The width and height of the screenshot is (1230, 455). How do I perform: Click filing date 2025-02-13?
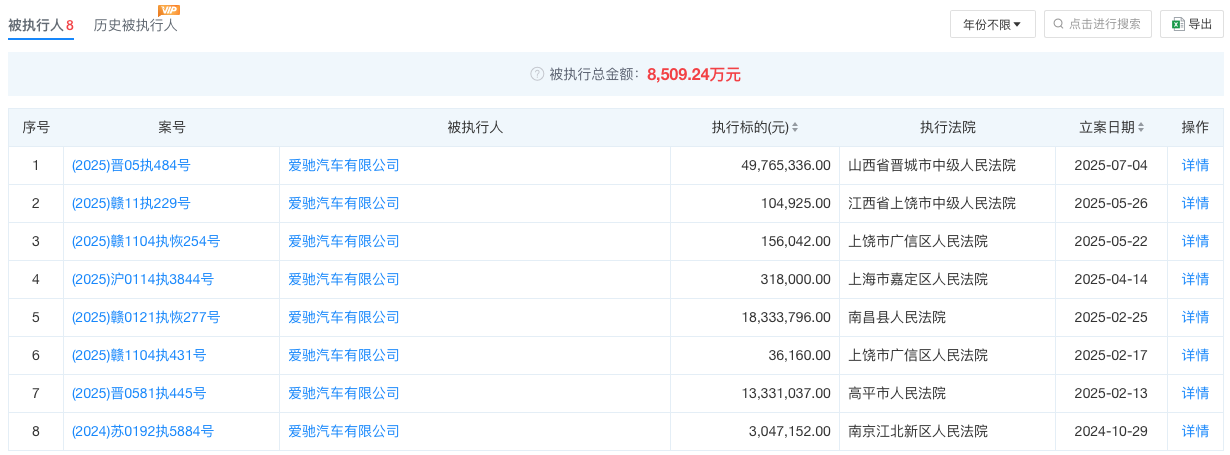[x=1111, y=393]
